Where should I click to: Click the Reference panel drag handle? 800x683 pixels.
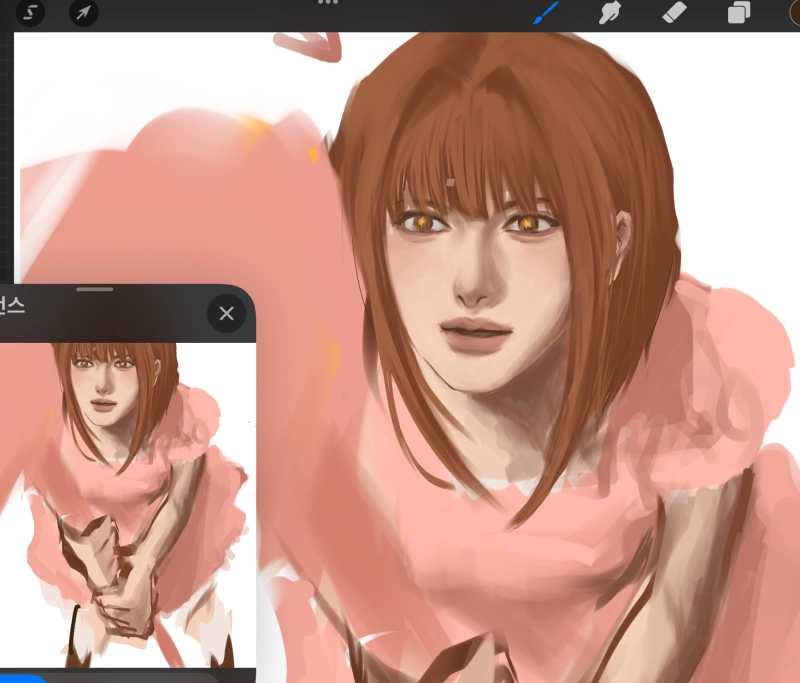tap(95, 290)
